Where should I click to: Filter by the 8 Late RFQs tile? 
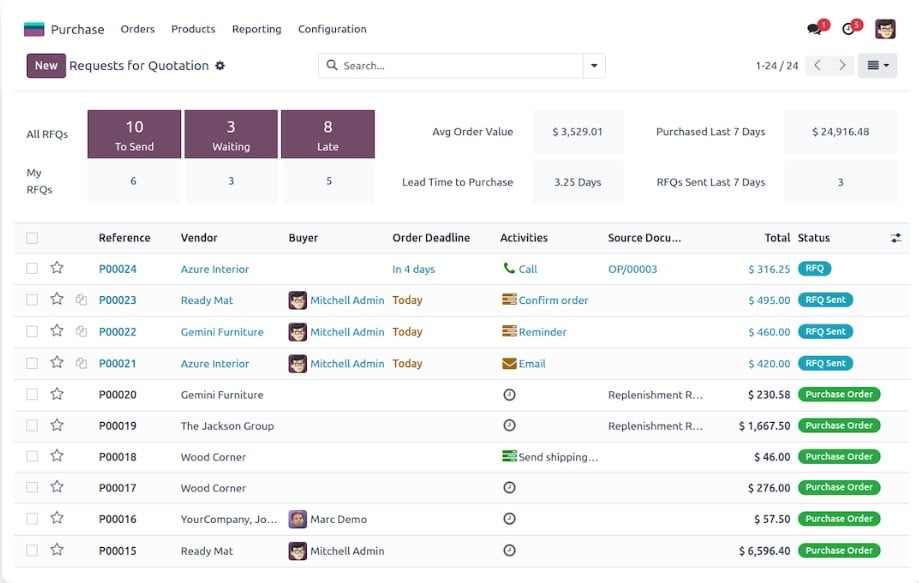click(x=327, y=134)
